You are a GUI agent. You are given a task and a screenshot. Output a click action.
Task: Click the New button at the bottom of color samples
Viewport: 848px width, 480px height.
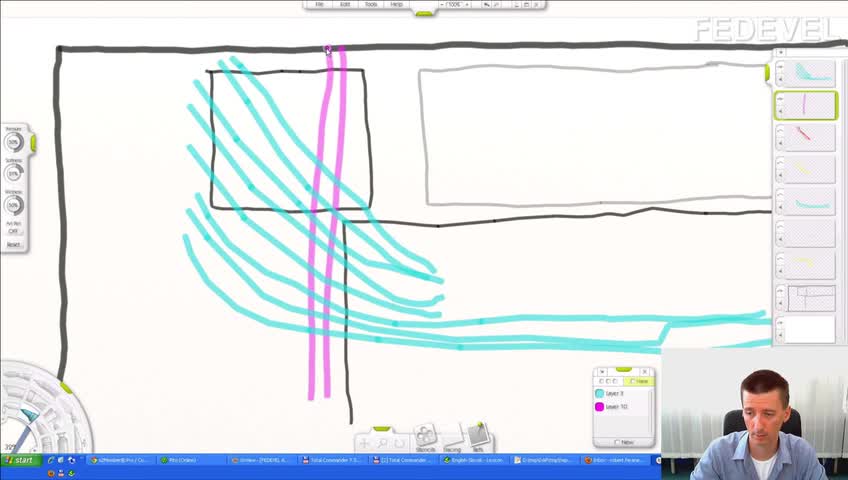click(x=624, y=442)
